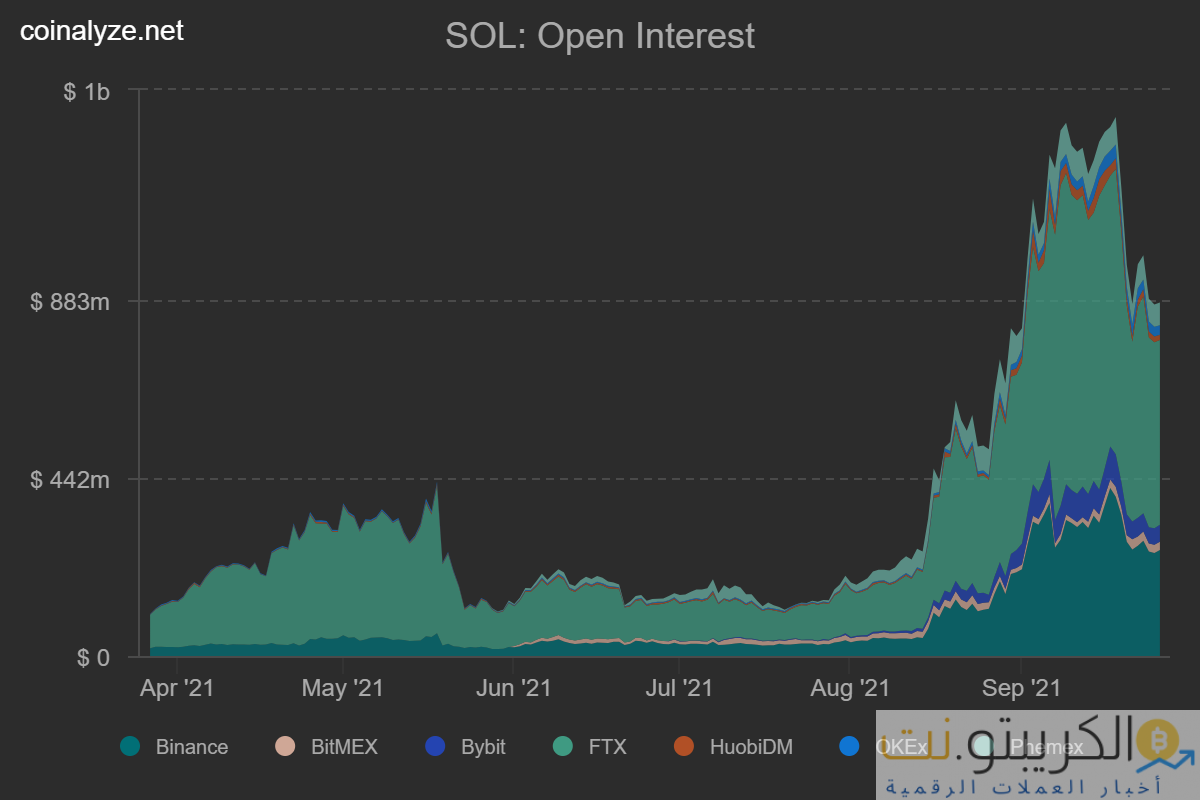1200x800 pixels.
Task: Hide the BitMEX series via legend label
Action: (344, 747)
